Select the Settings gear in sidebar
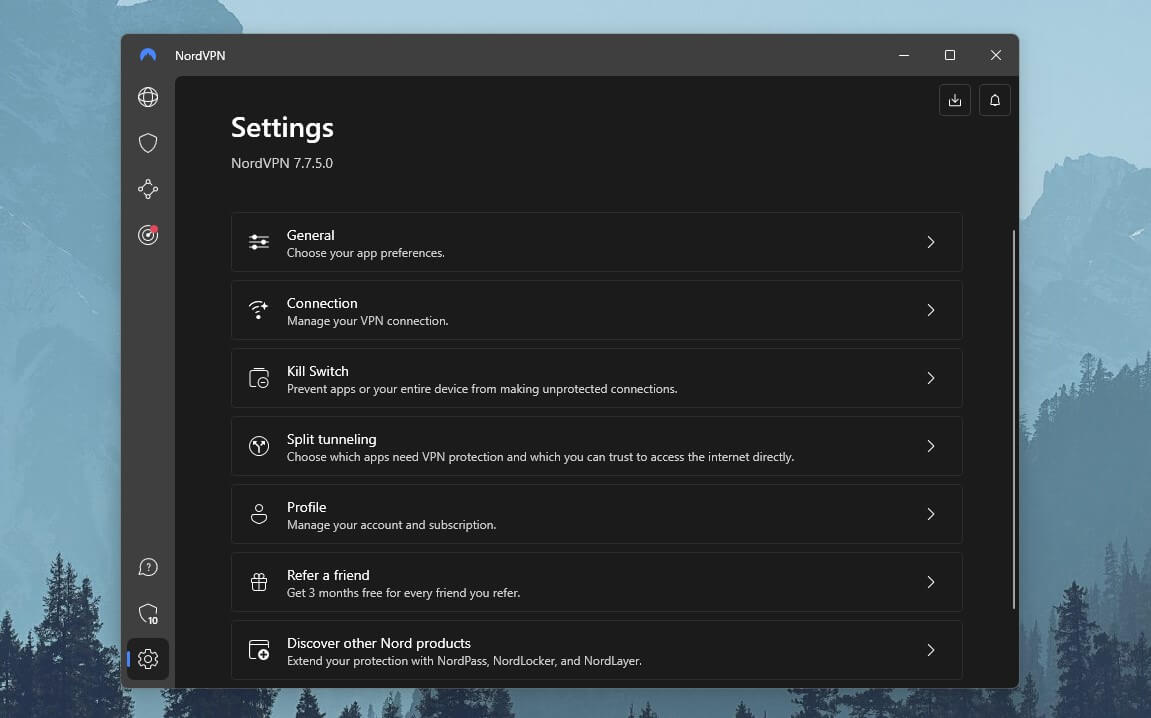1151x718 pixels. click(x=148, y=659)
